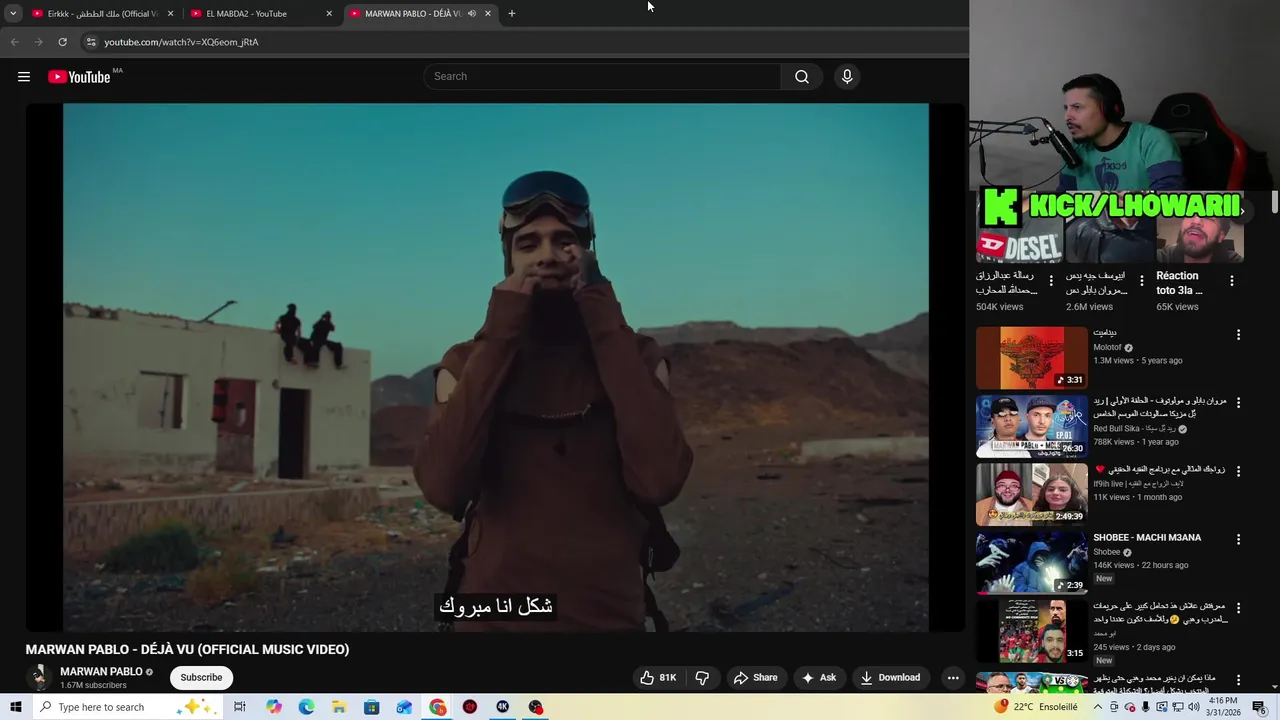Open File Explorer from the taskbar
This screenshot has width=1280, height=720.
pyautogui.click(x=339, y=707)
